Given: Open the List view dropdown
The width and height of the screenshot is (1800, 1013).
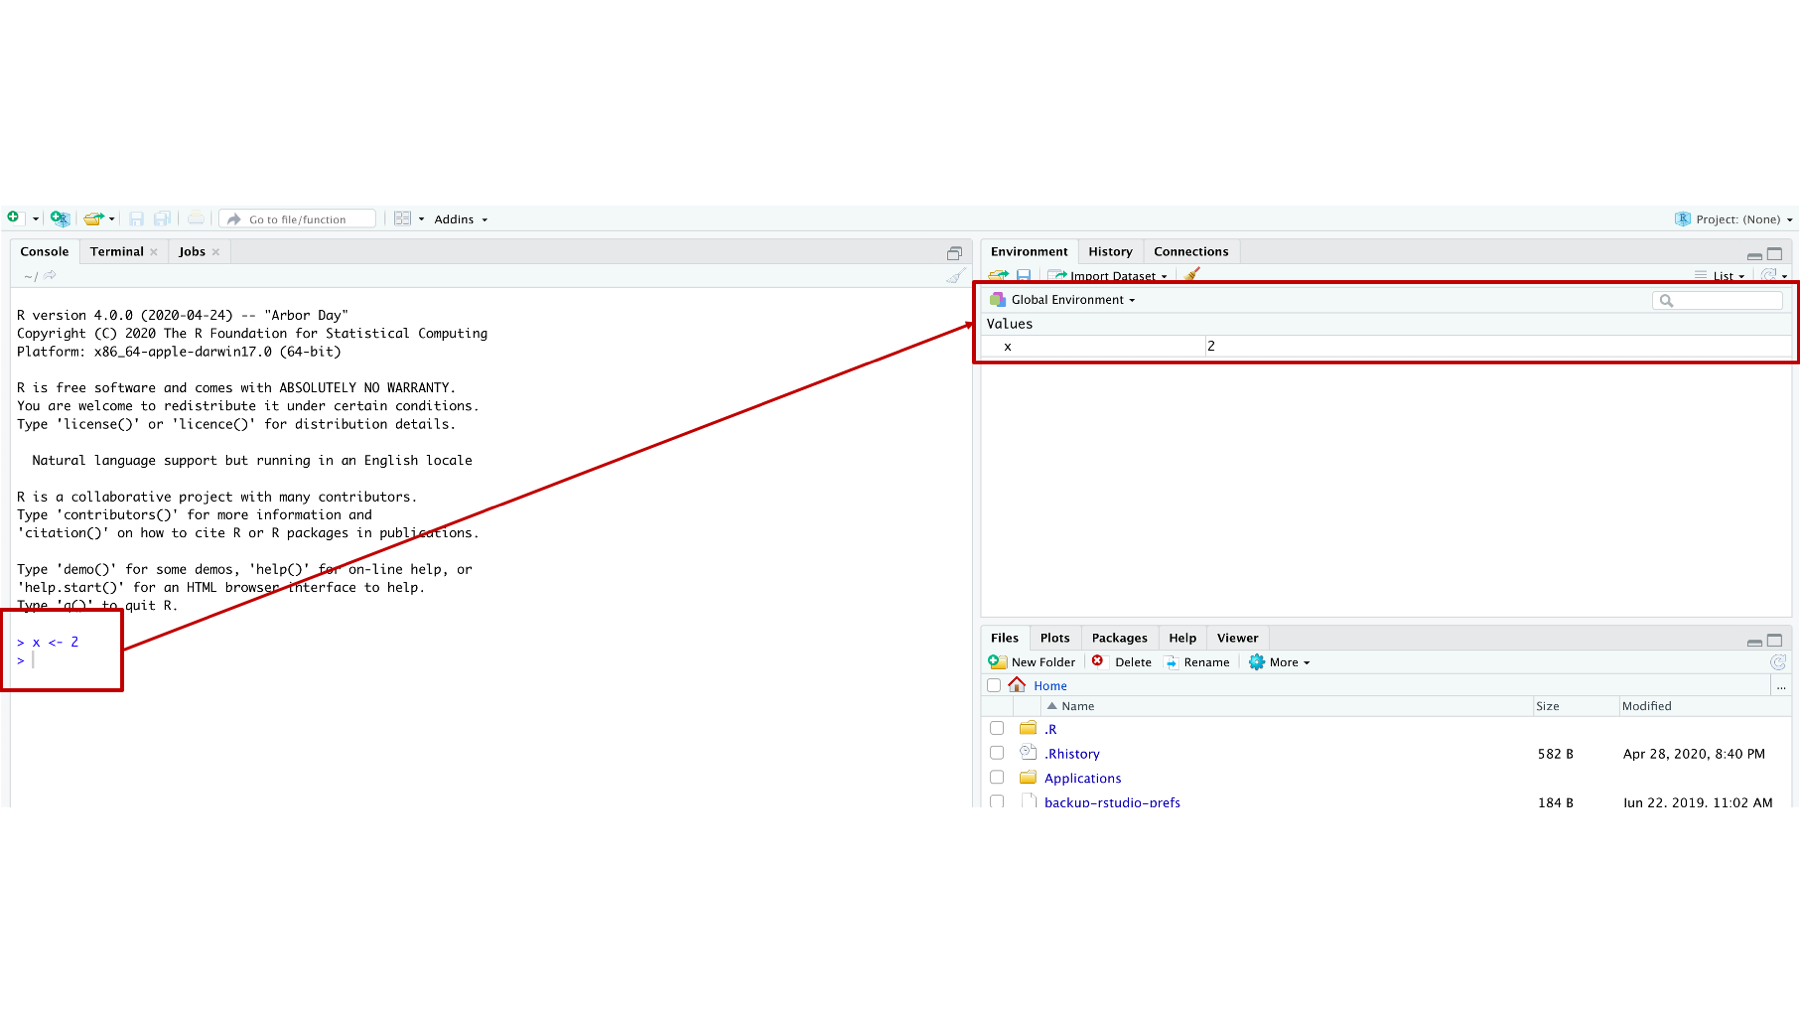Looking at the screenshot, I should tap(1720, 276).
